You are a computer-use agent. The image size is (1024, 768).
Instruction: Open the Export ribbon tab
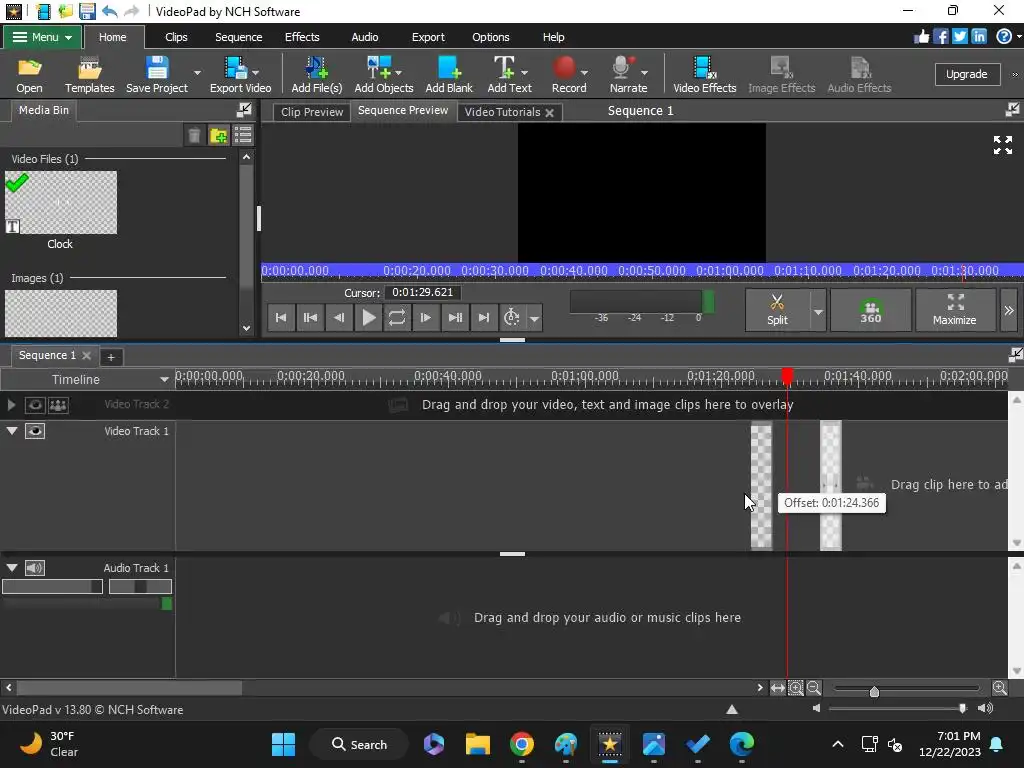428,37
